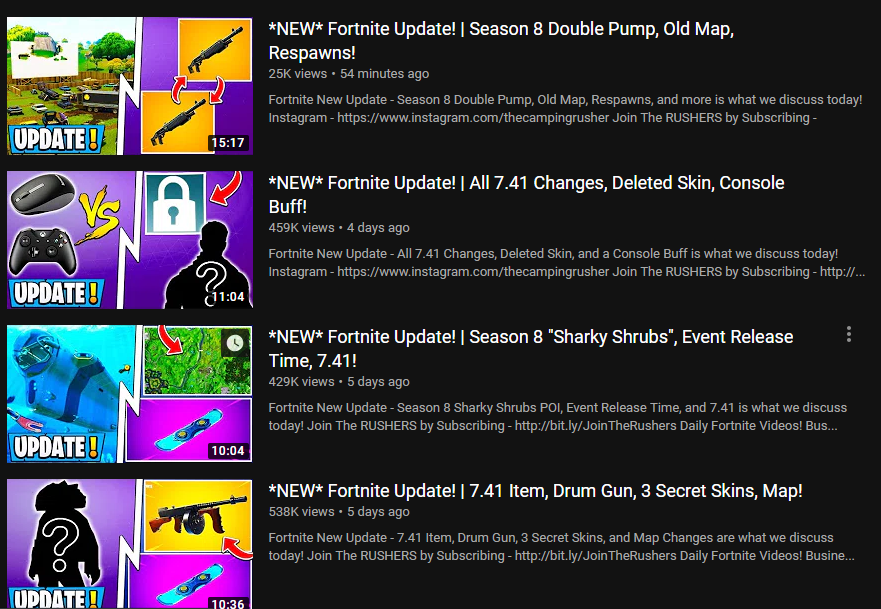Screen dimensions: 881x609
Task: Open the mouse vs controller thumbnail
Action: tap(130, 240)
